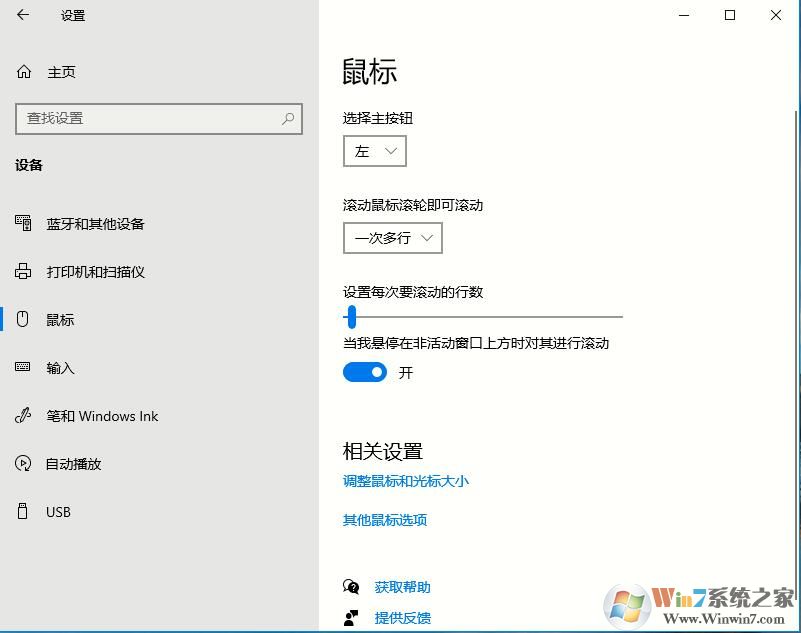Screen dimensions: 801x633
Task: Open the 选择主按钮 dropdown showing 左
Action: 374,151
